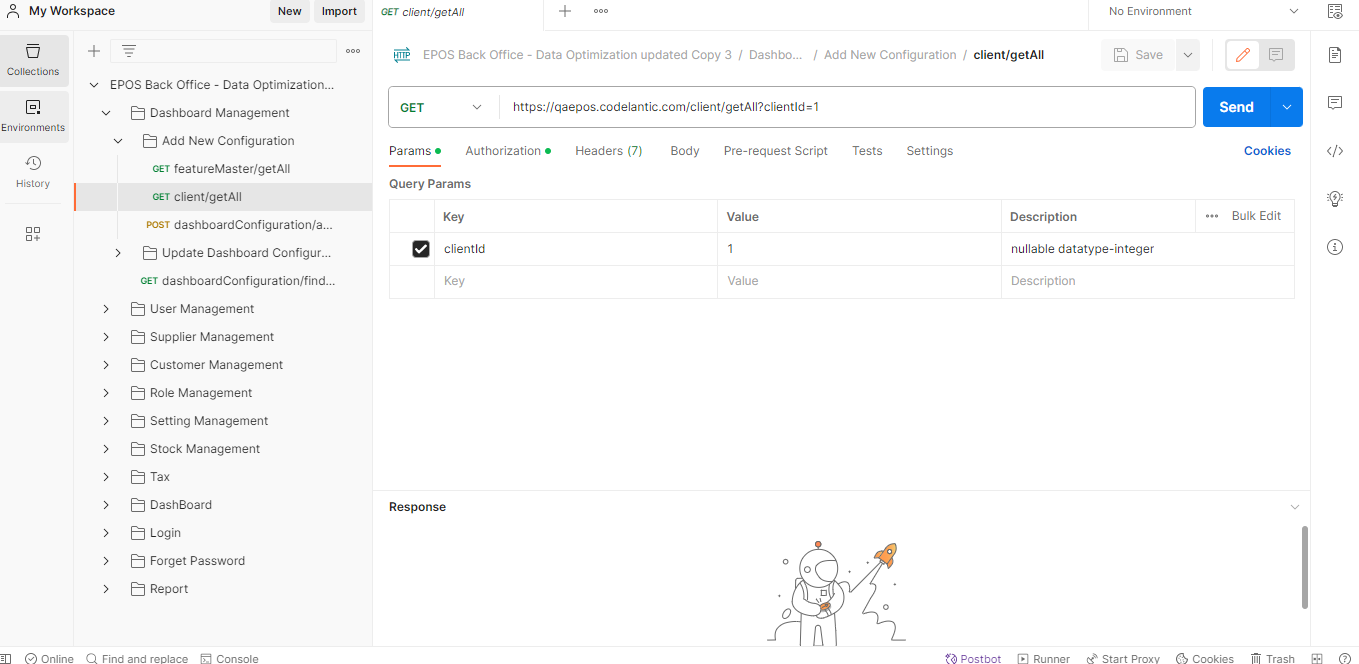The image size is (1359, 664).
Task: Expand the Stock Management folder
Action: [x=106, y=449]
